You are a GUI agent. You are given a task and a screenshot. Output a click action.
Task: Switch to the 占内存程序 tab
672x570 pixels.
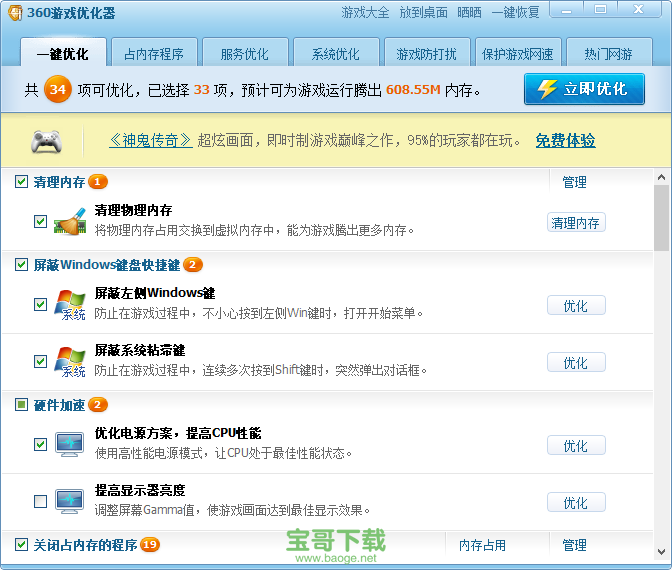click(x=154, y=54)
